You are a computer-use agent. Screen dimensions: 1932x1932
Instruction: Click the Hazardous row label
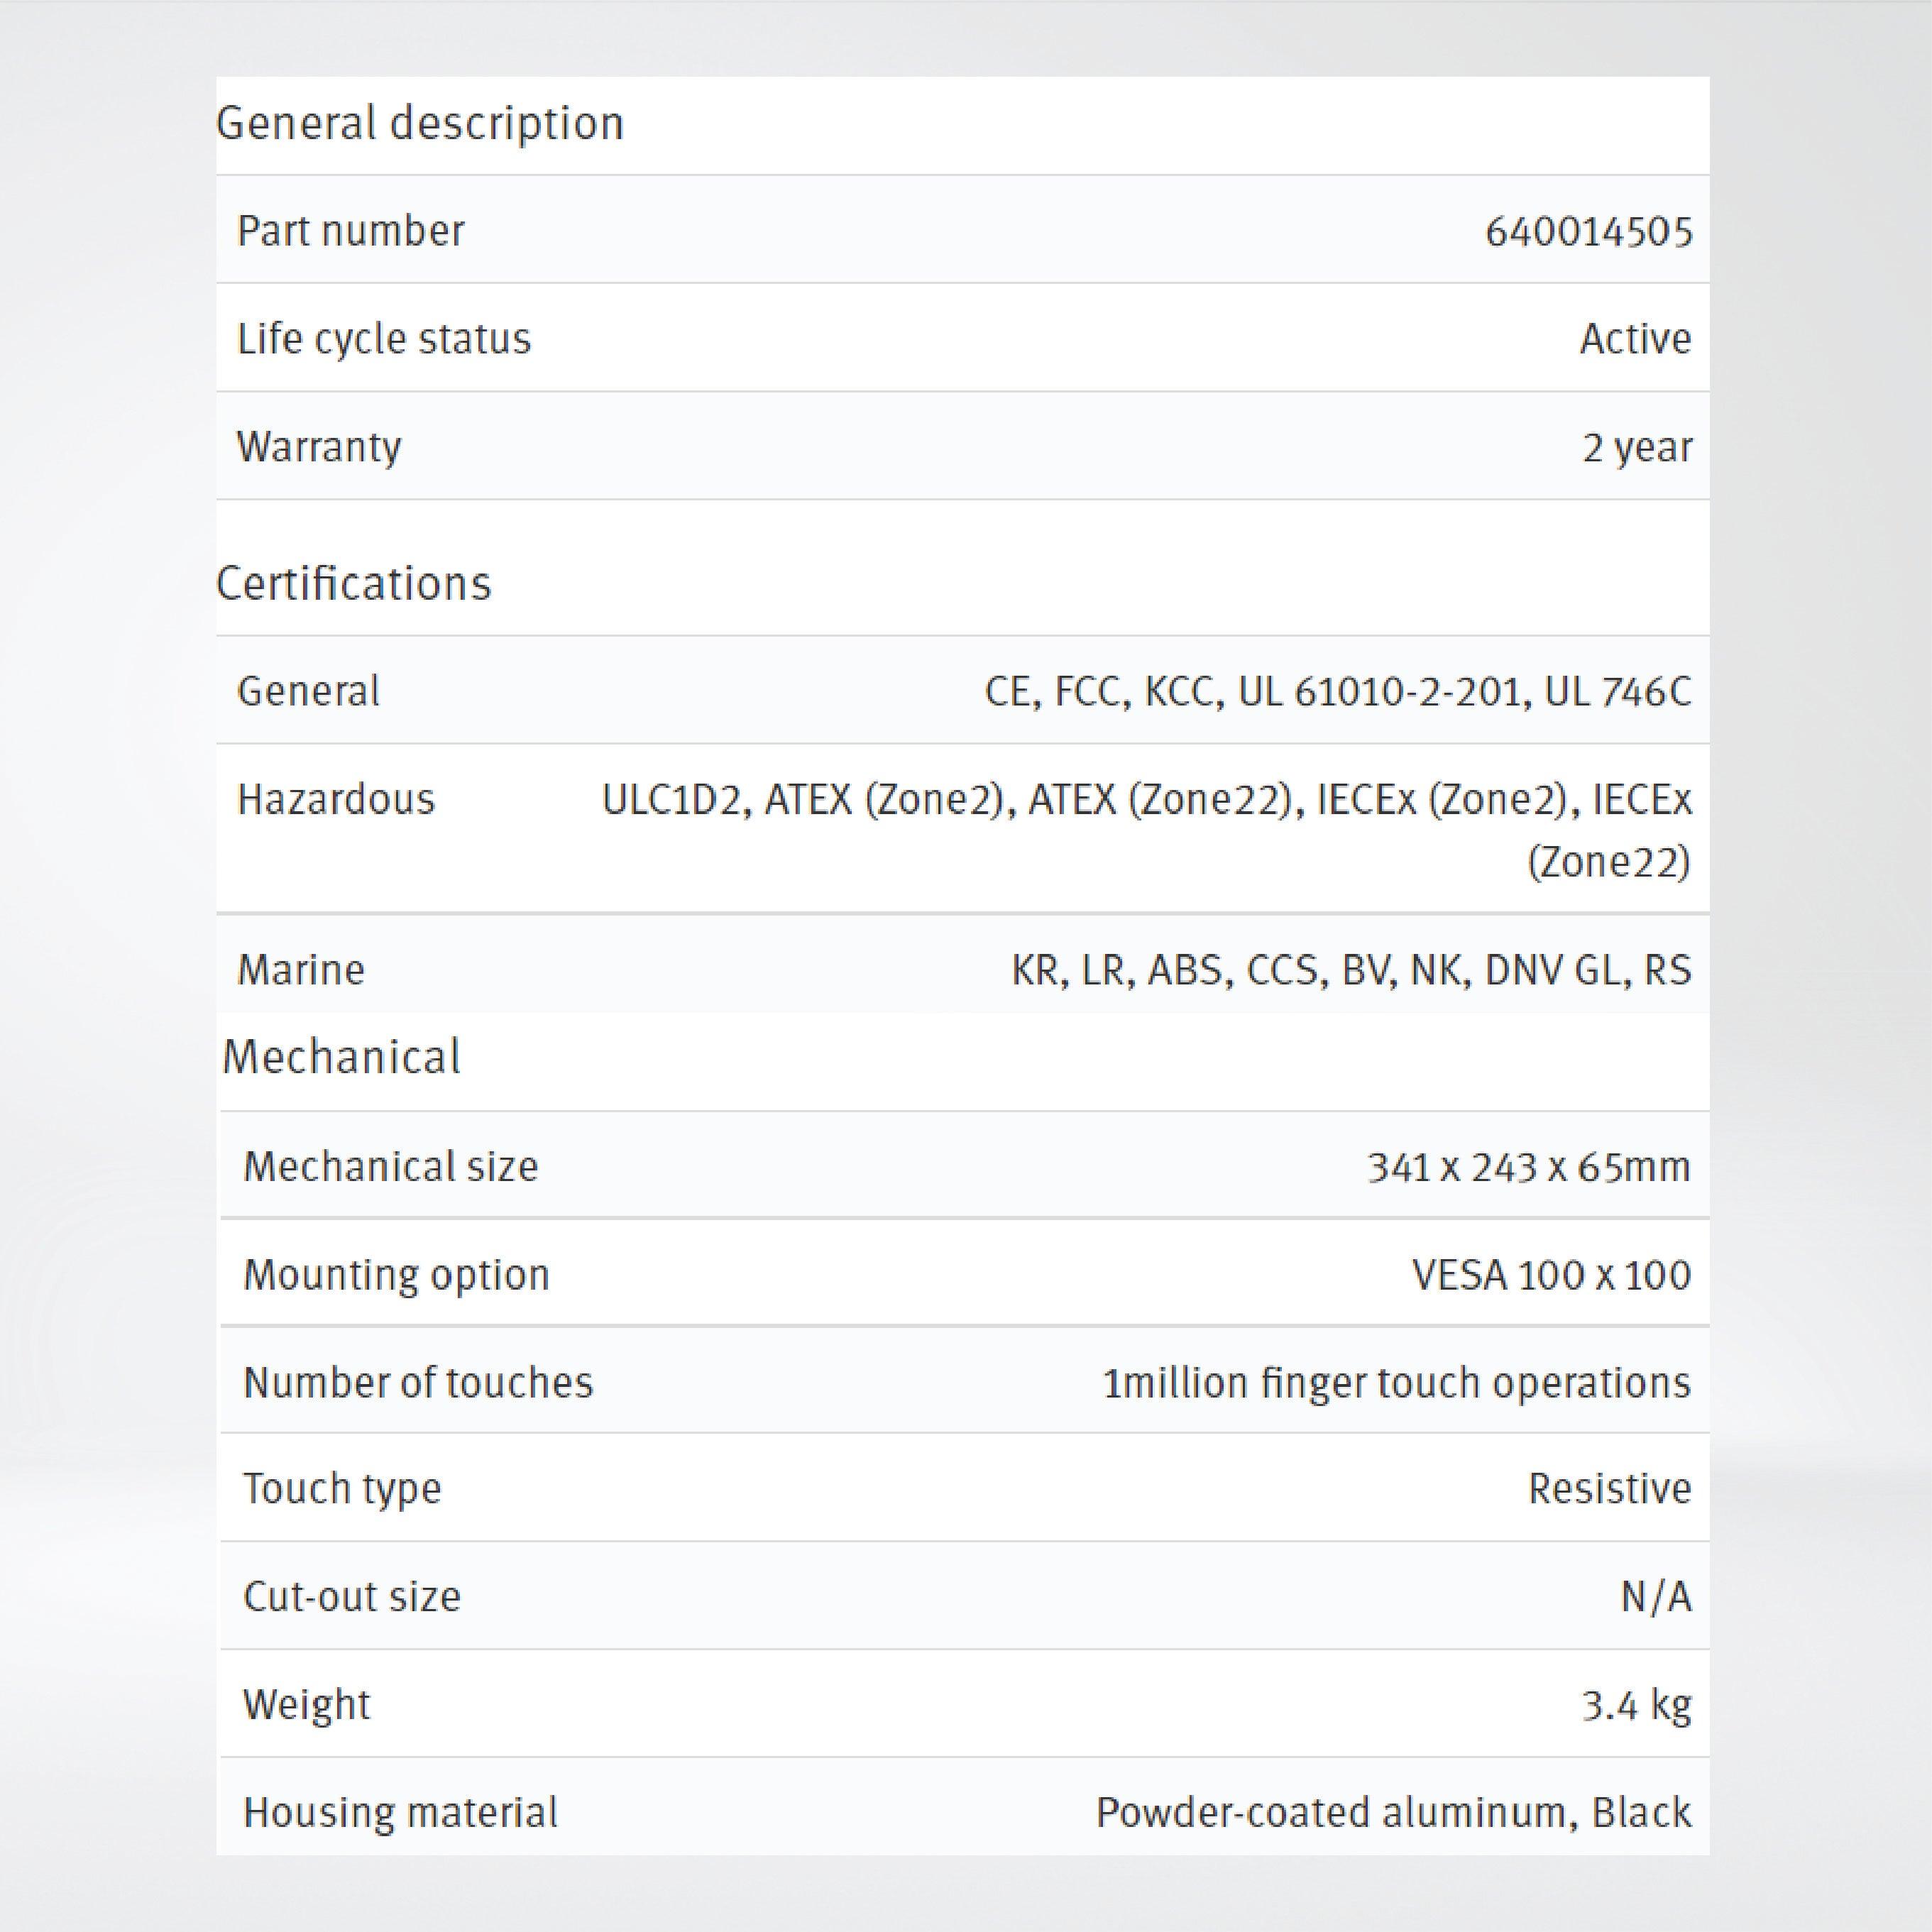[x=336, y=800]
